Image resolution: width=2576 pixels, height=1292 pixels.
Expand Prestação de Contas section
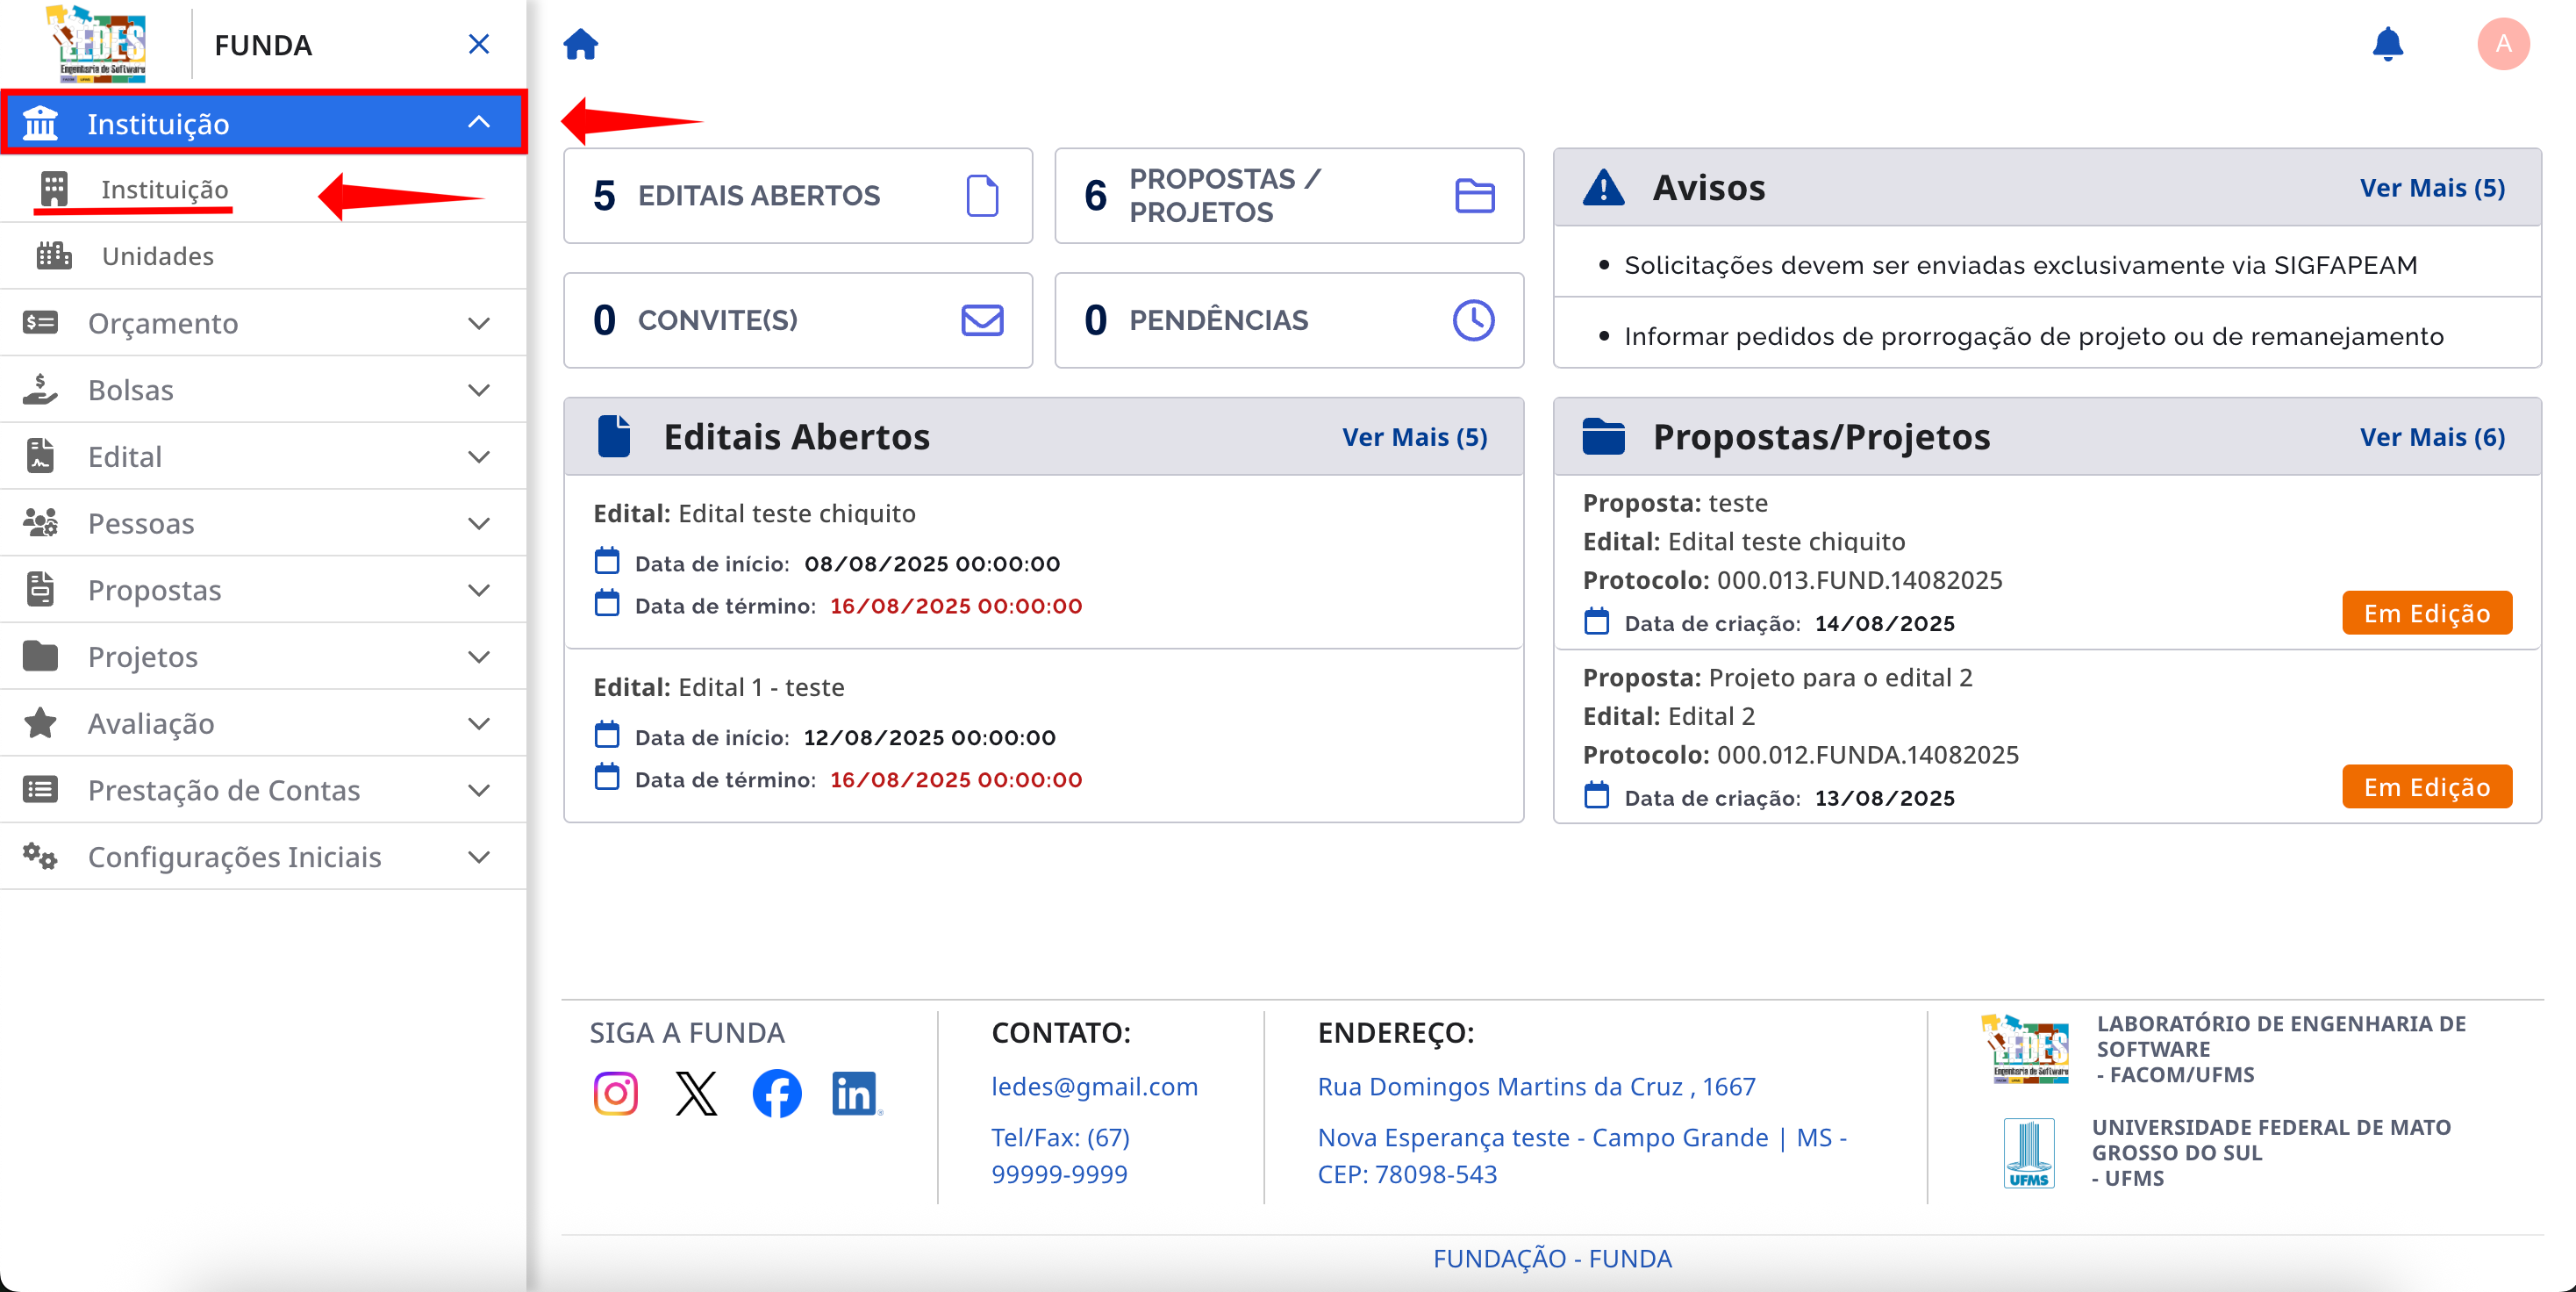pyautogui.click(x=479, y=790)
